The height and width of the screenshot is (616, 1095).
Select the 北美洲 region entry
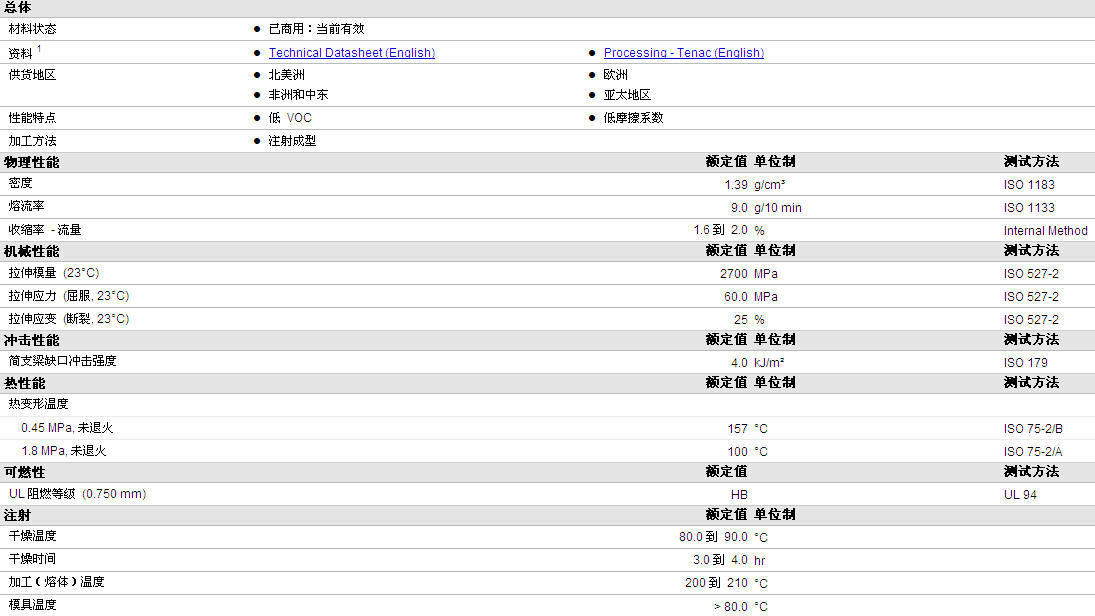pos(286,75)
